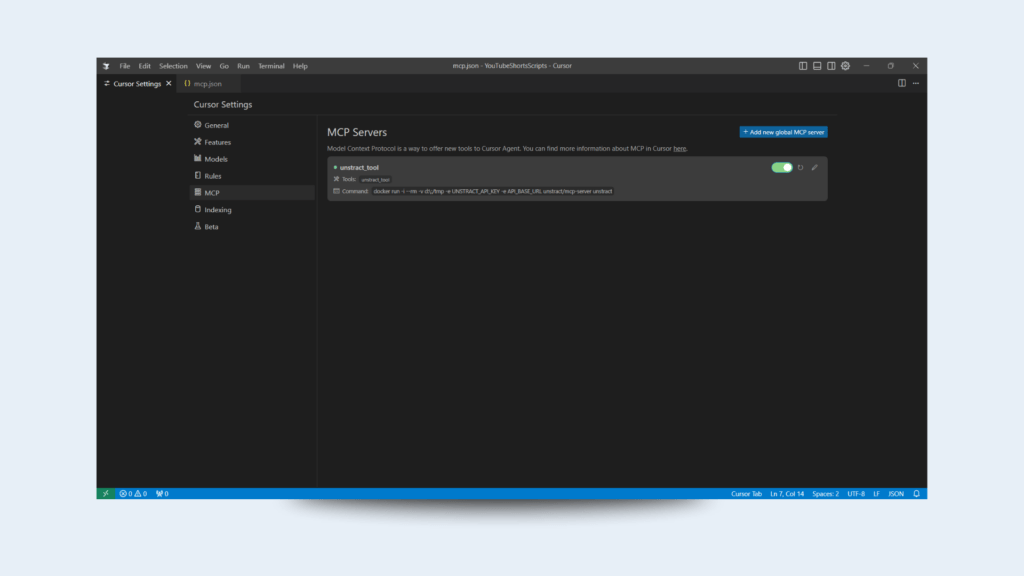Image resolution: width=1024 pixels, height=576 pixels.
Task: Follow the "here" MCP documentation link
Action: tap(680, 148)
